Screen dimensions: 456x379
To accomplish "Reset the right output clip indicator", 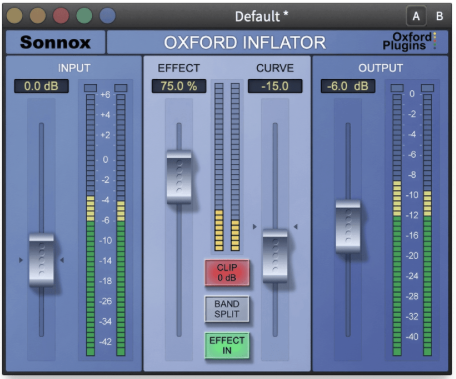I will coord(427,88).
